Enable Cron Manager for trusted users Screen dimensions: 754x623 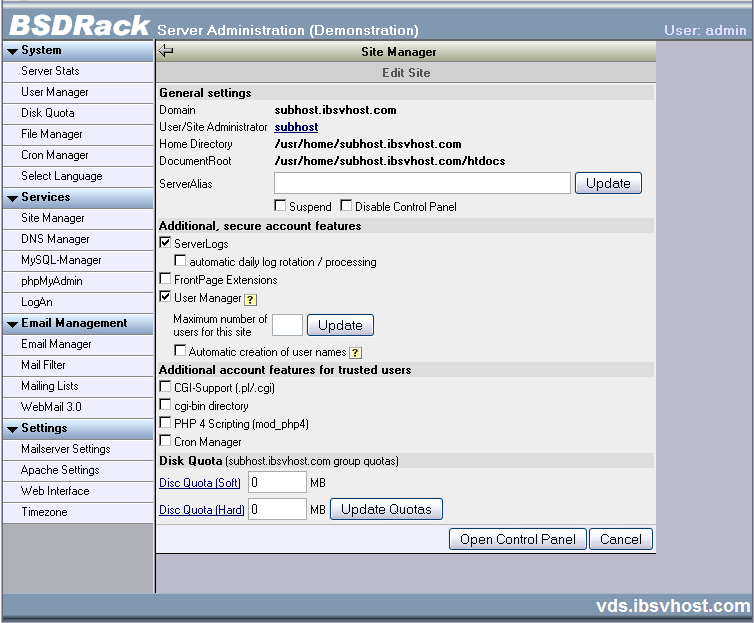(x=165, y=440)
